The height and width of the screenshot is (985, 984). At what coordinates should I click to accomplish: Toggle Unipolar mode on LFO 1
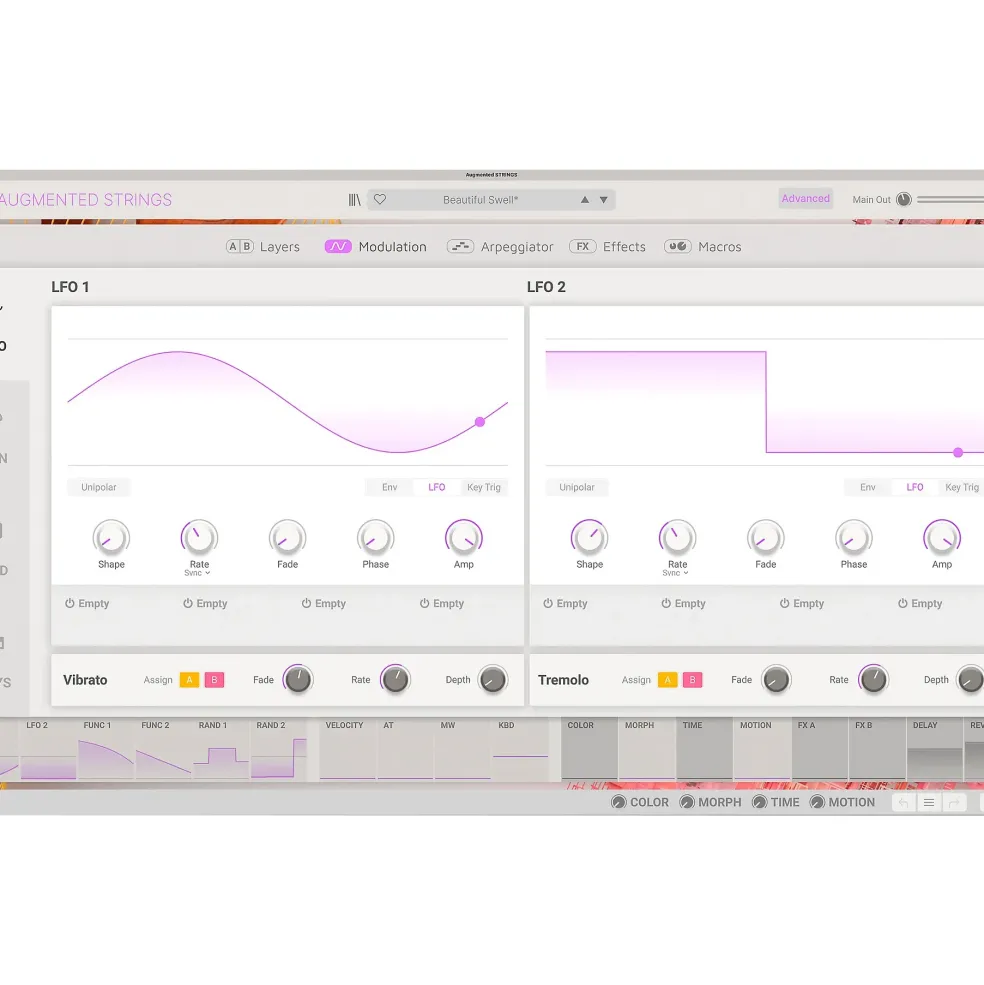pyautogui.click(x=99, y=487)
